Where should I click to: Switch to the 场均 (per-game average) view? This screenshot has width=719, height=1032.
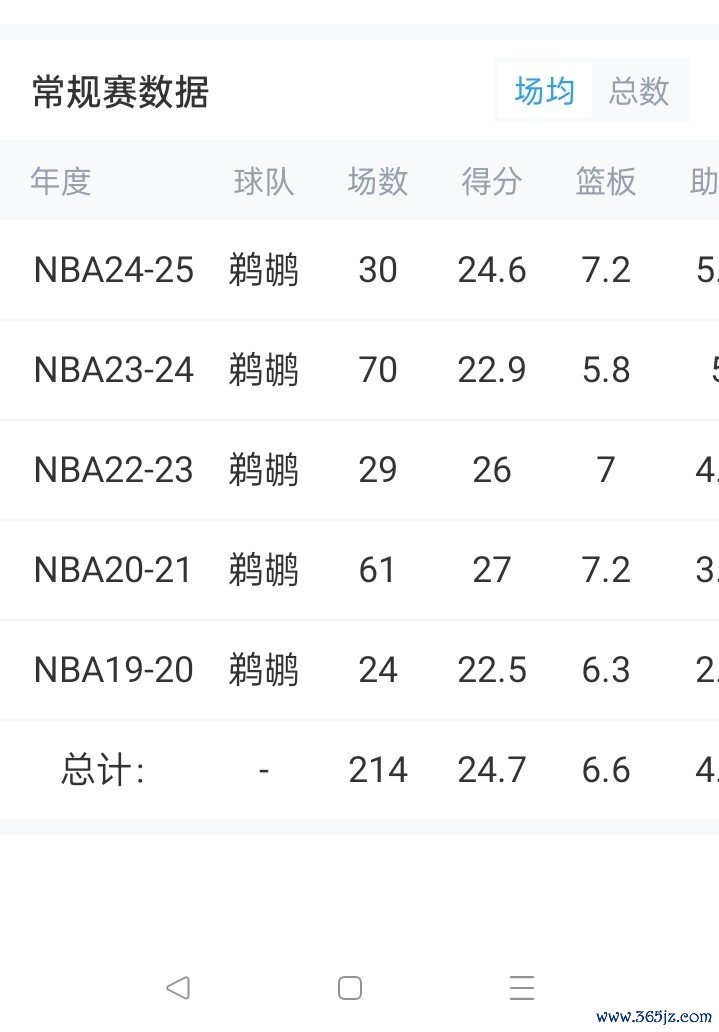[545, 92]
